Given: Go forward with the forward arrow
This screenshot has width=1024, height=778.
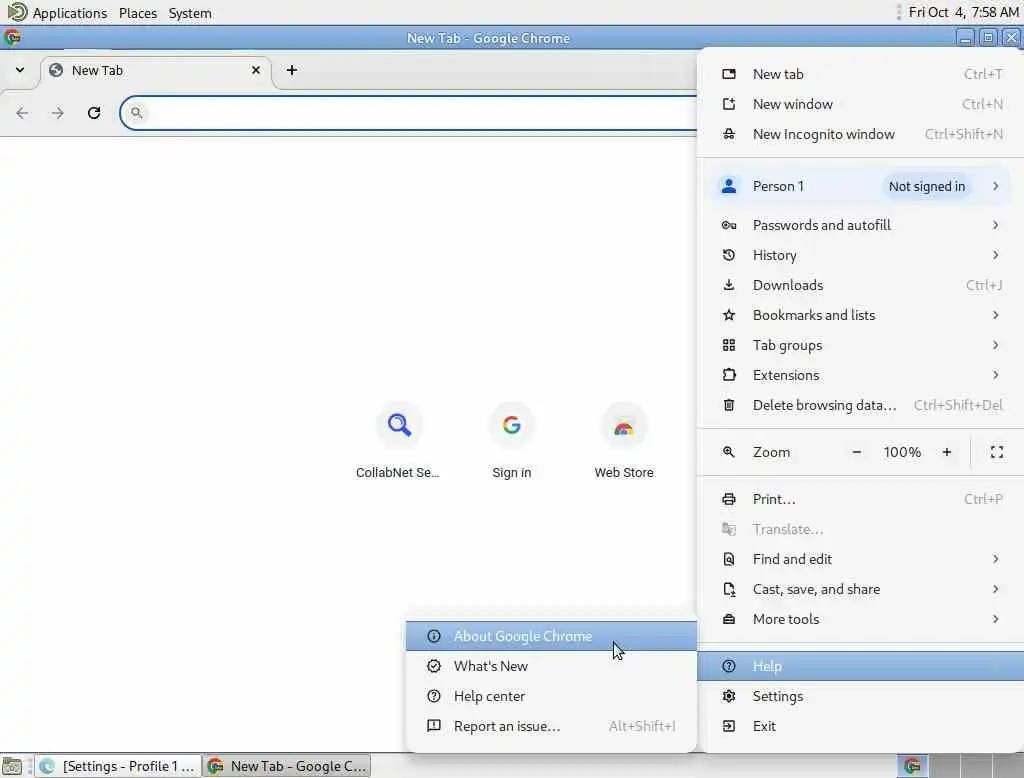Looking at the screenshot, I should point(58,113).
